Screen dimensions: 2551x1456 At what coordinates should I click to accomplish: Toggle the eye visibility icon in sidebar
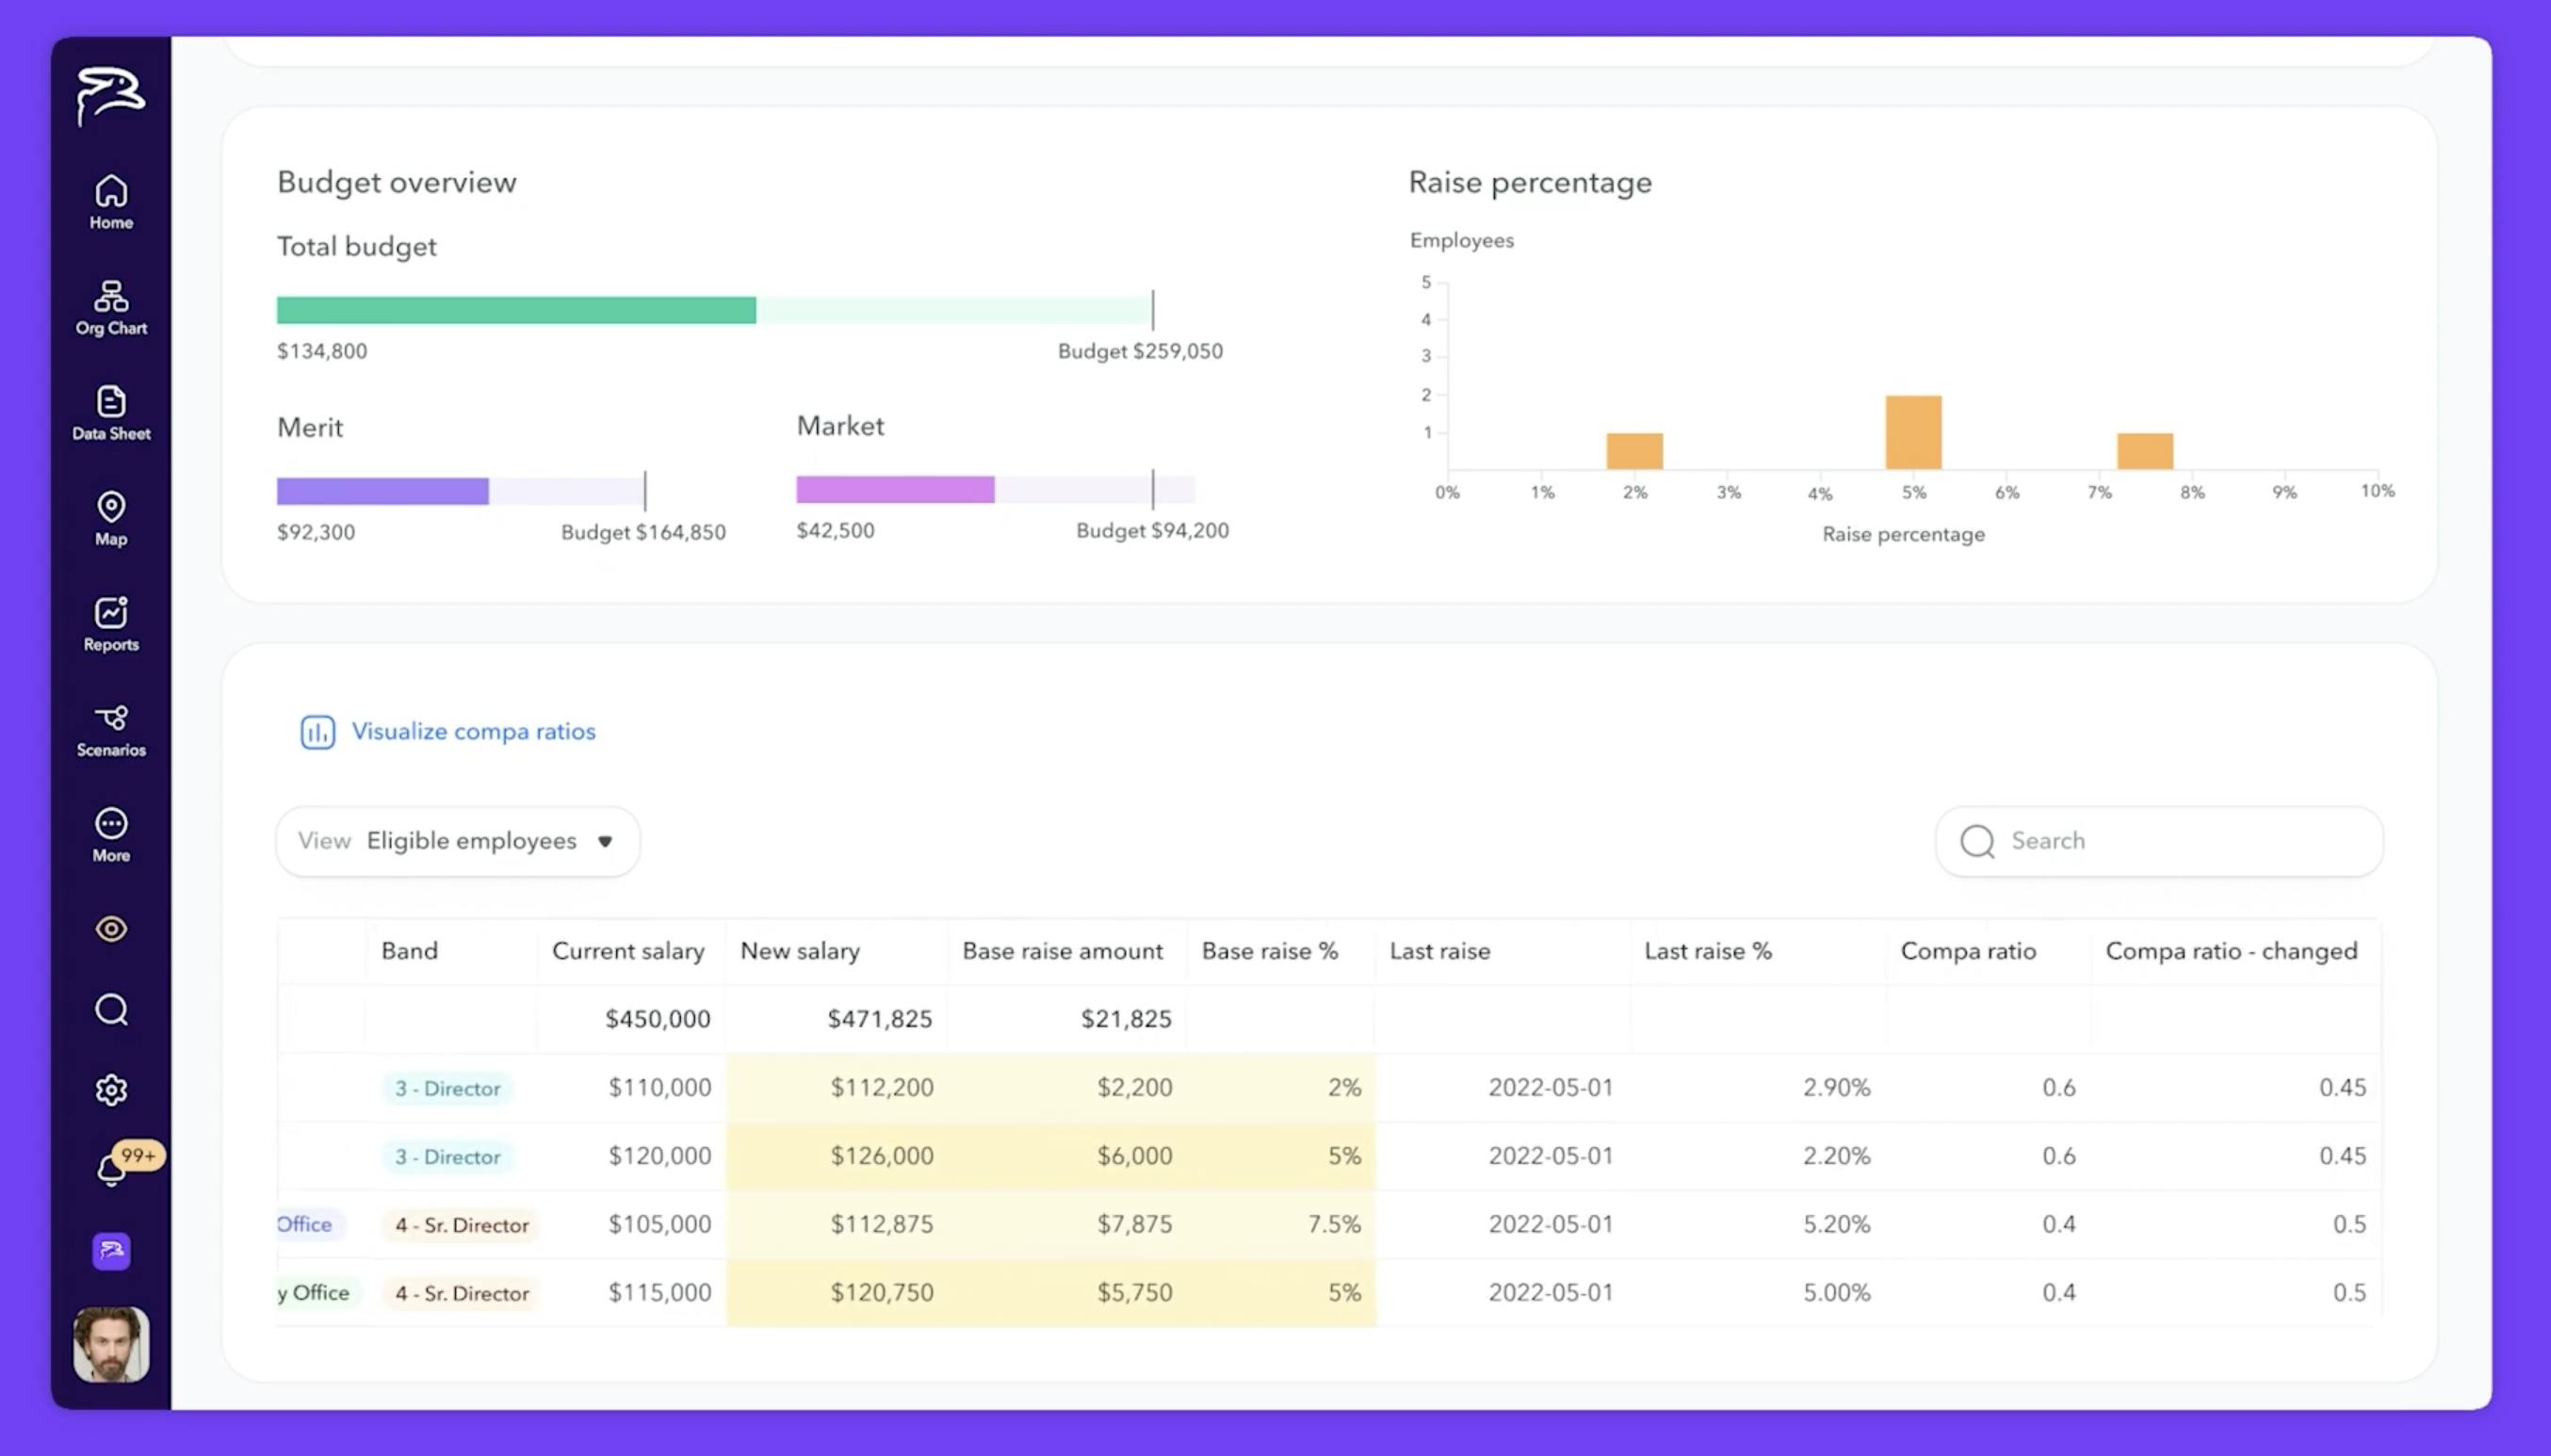(111, 929)
